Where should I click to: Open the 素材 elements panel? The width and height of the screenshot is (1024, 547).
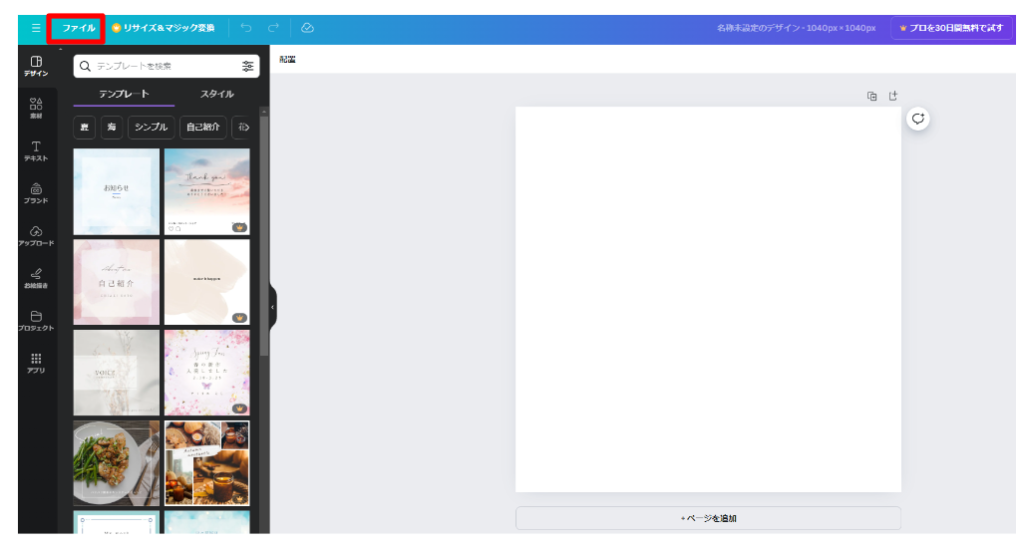point(36,108)
